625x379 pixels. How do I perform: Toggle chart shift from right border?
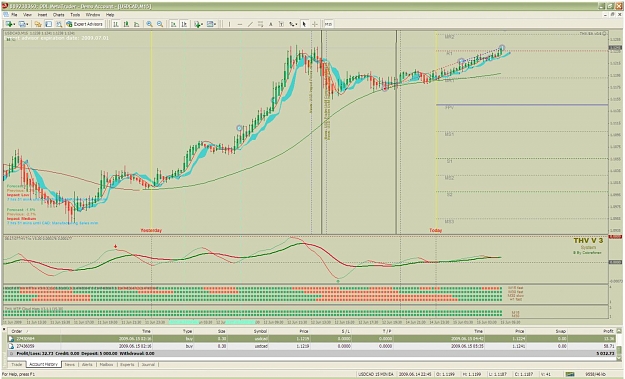pyautogui.click(x=184, y=24)
